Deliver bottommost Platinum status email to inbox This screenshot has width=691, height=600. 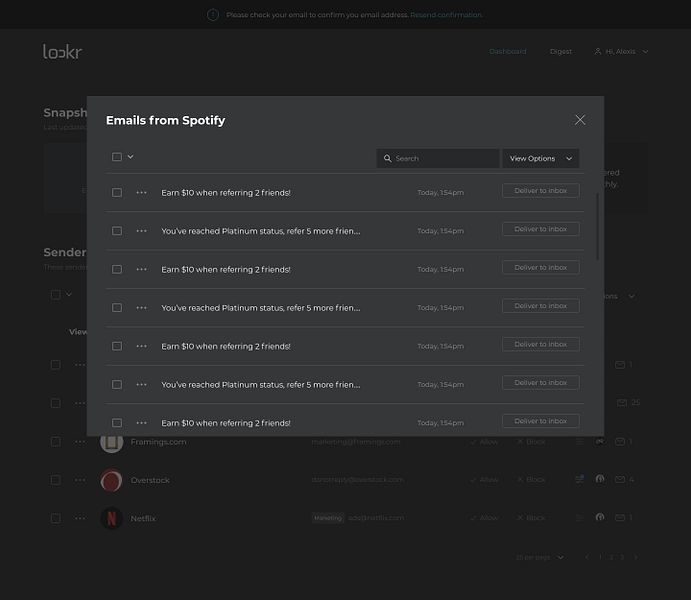pyautogui.click(x=541, y=383)
